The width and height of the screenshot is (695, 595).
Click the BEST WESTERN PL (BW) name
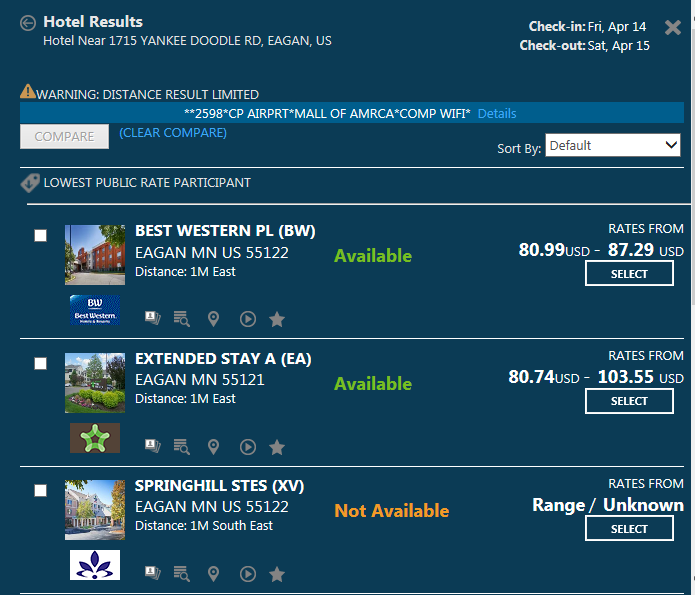click(225, 231)
